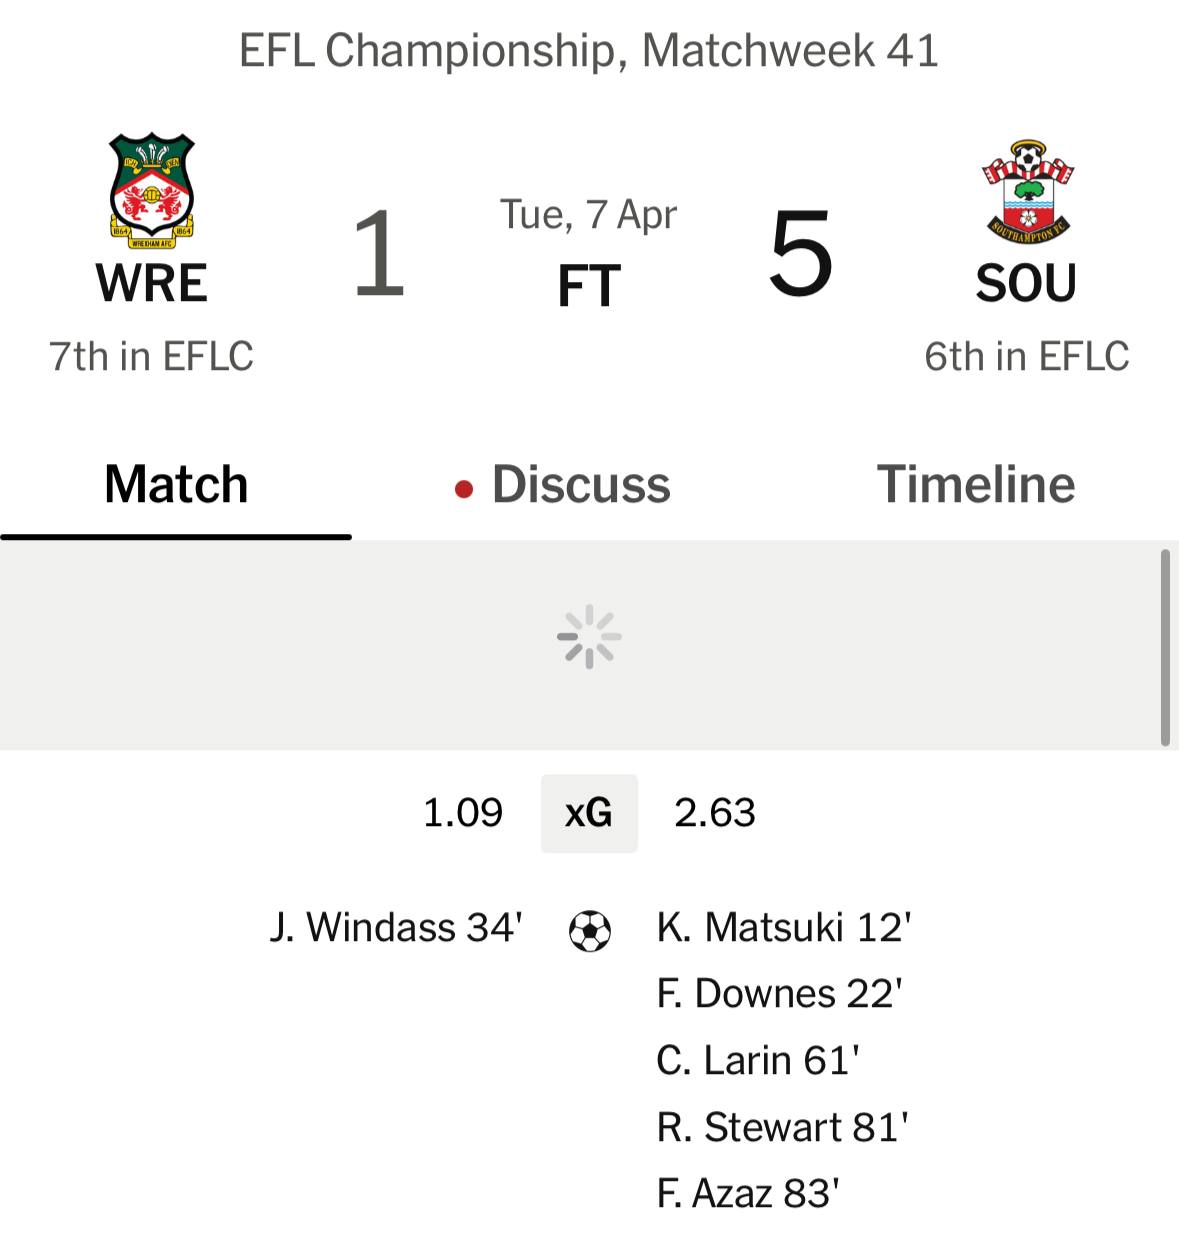This screenshot has height=1245, width=1179.
Task: Select the WRE team abbreviation
Action: pyautogui.click(x=152, y=283)
